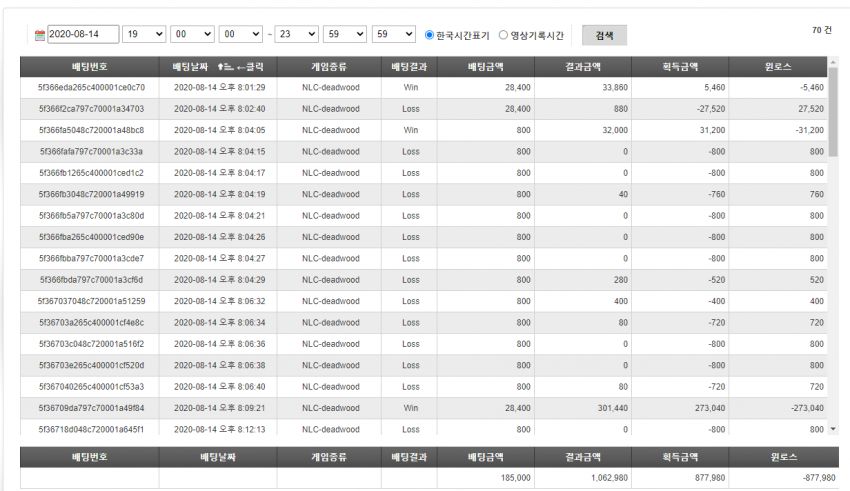
Task: Select the 영상기록시간 radio button
Action: pyautogui.click(x=503, y=35)
